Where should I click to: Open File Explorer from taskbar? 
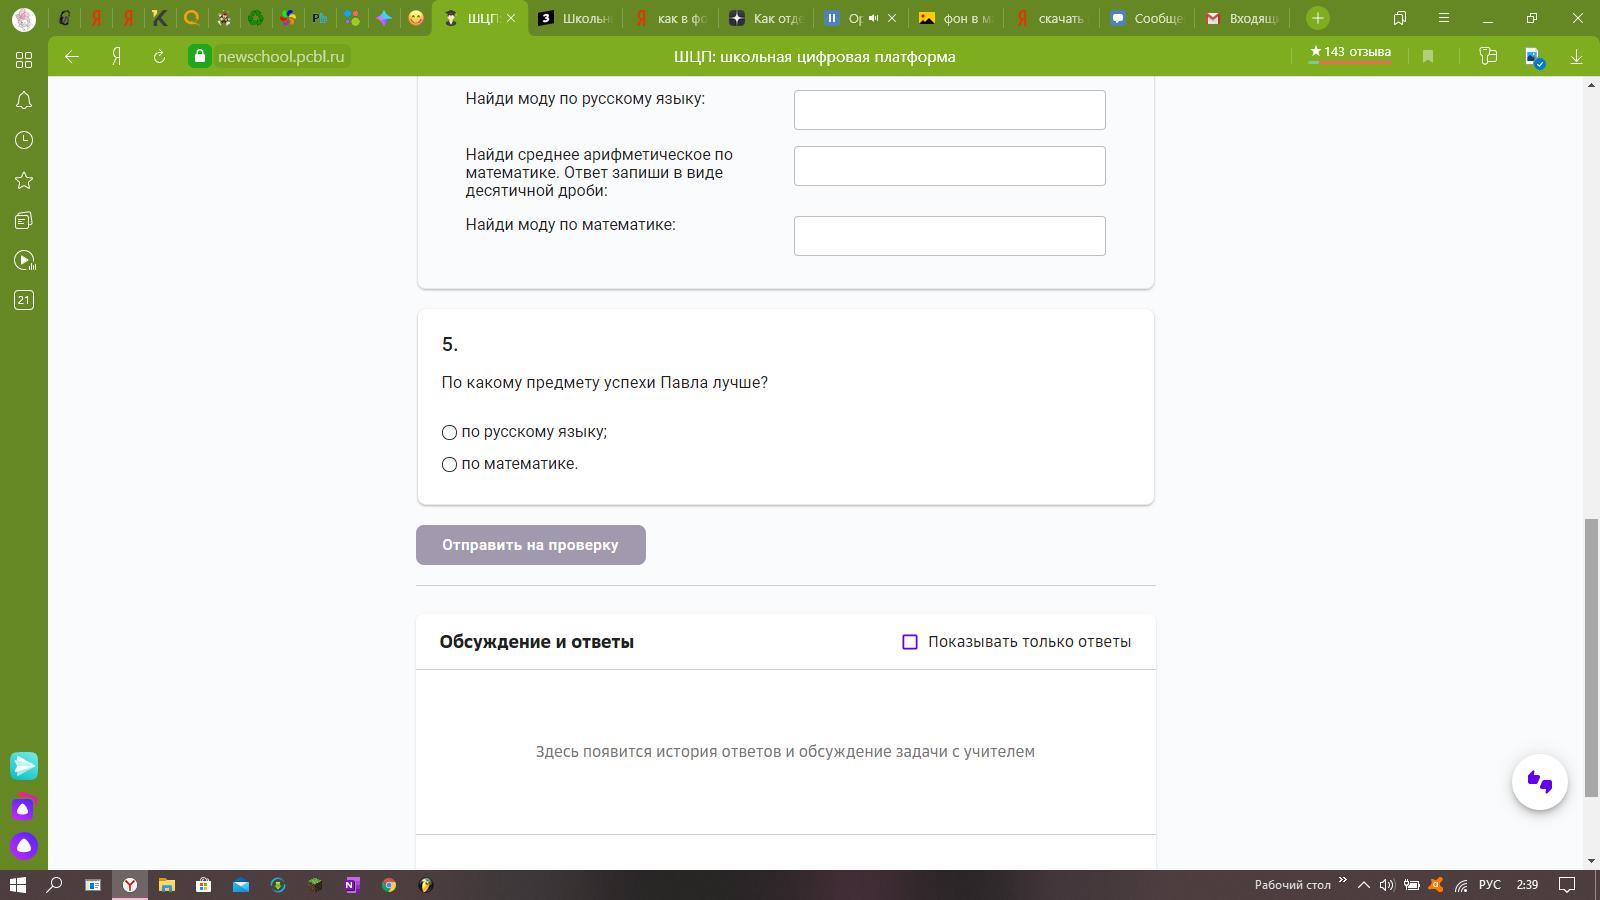point(167,885)
